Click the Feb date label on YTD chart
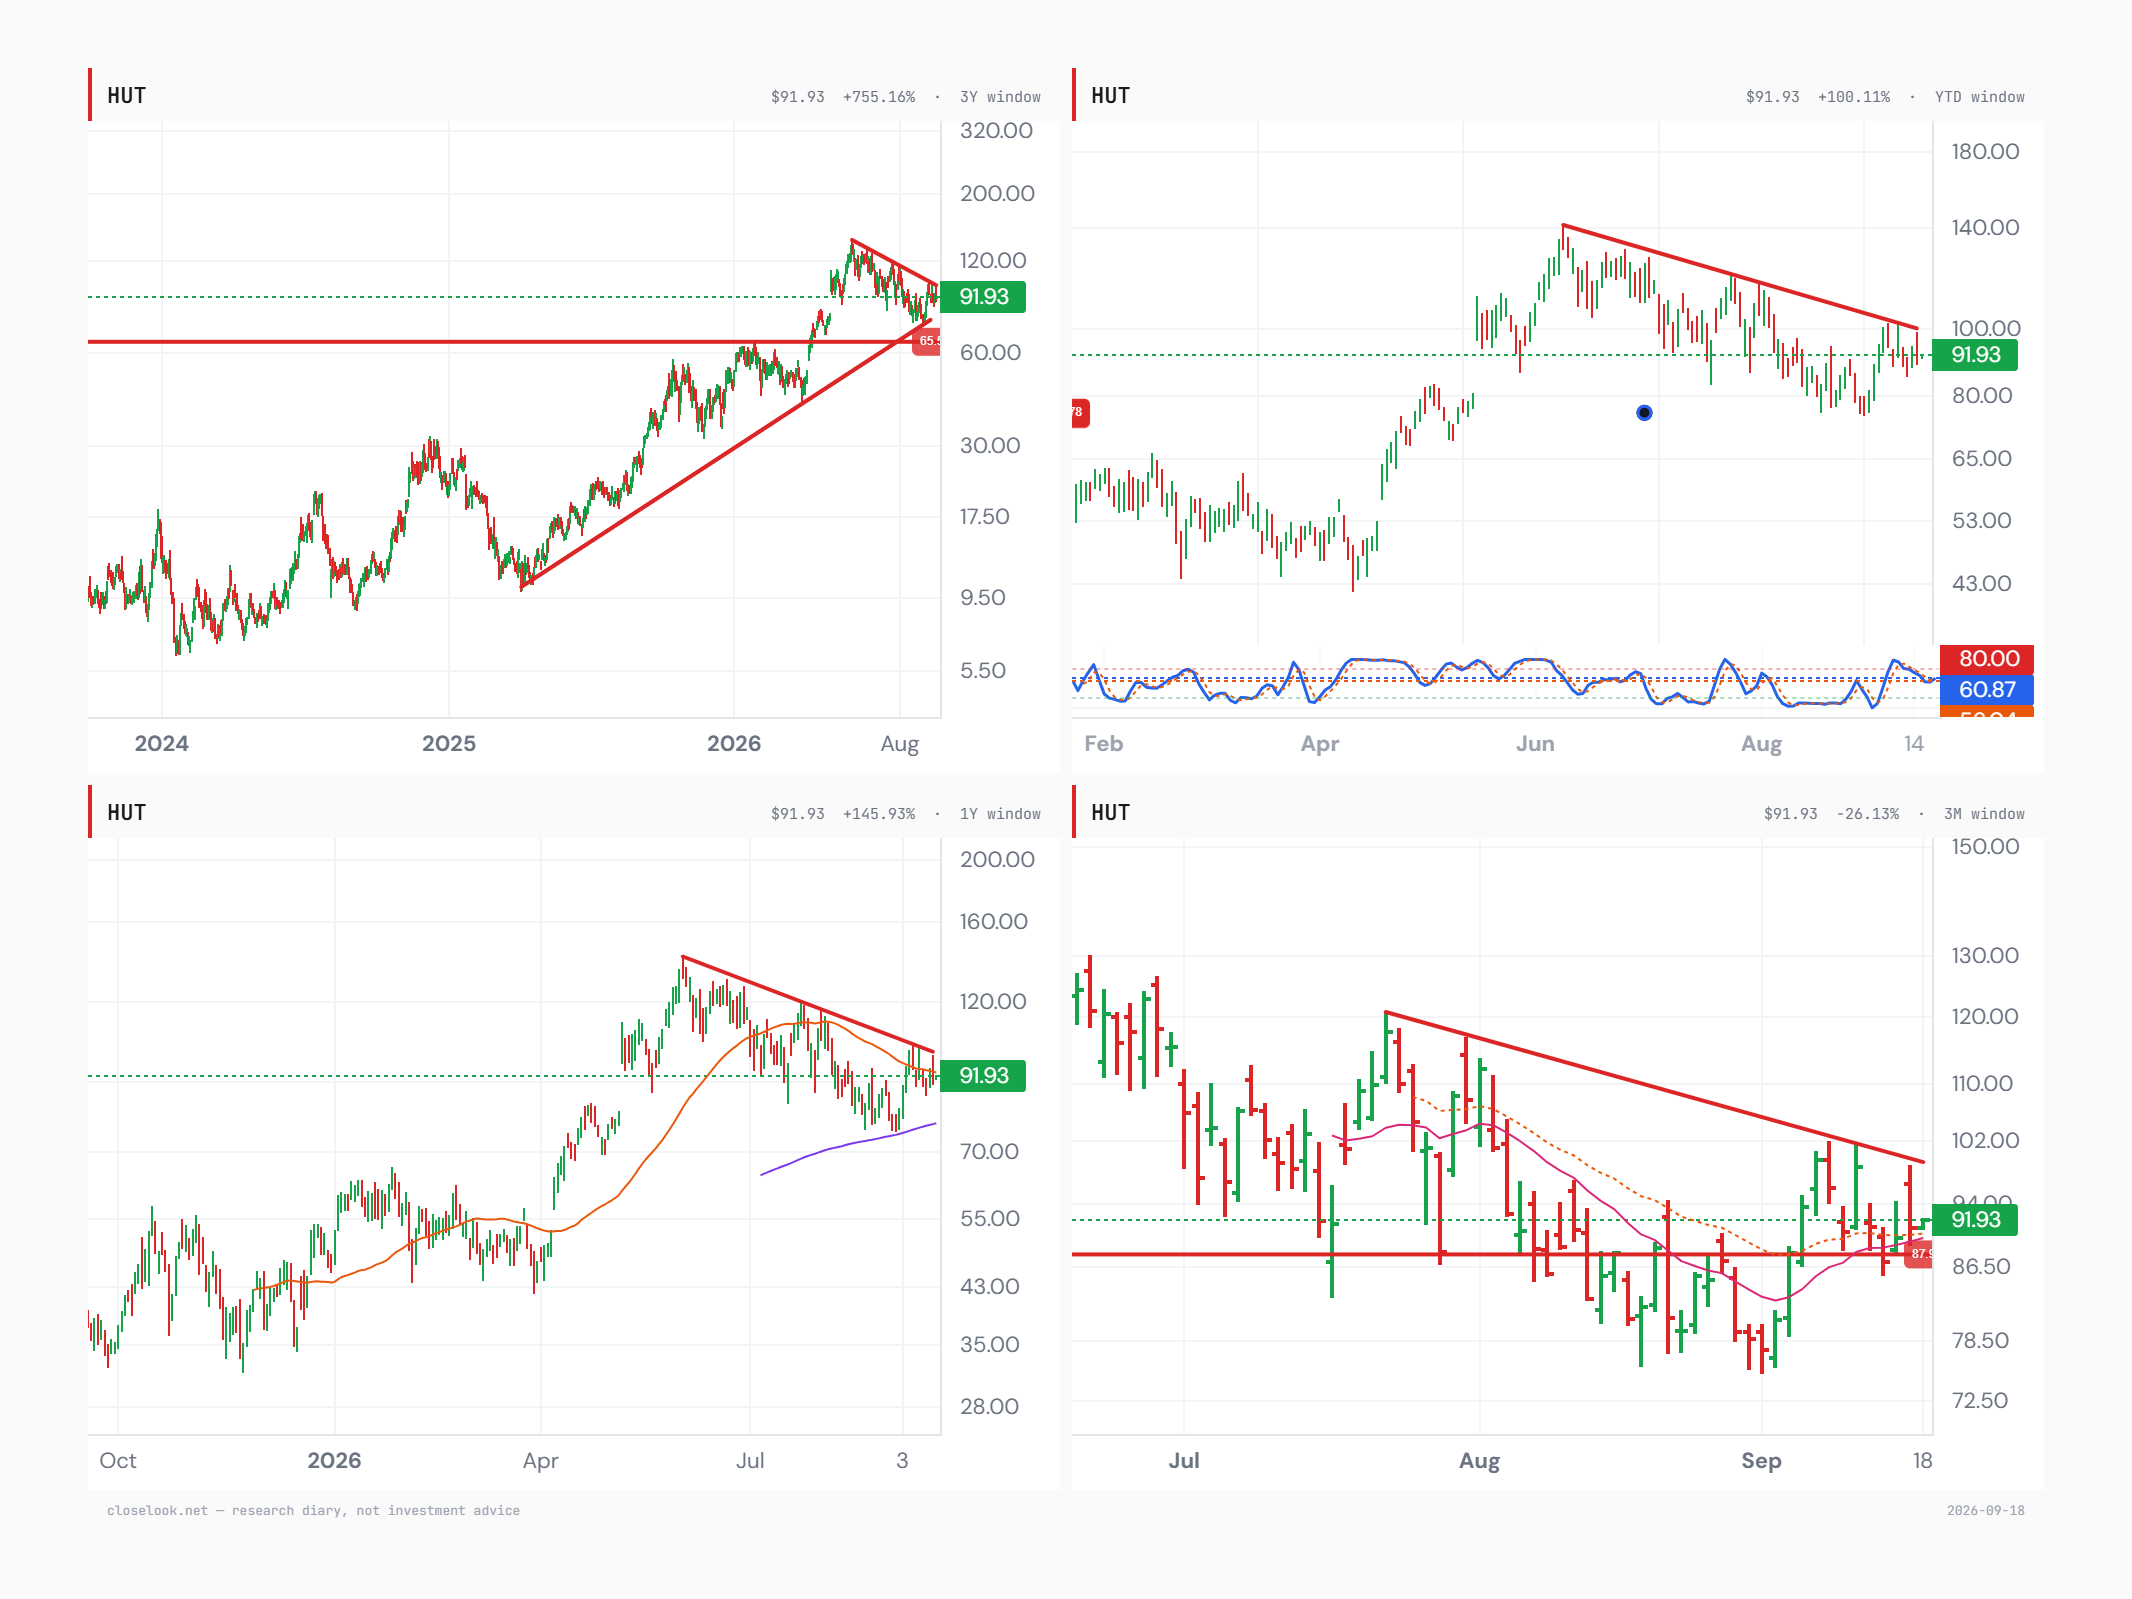Screen dimensions: 2132x1599 coord(1103,744)
